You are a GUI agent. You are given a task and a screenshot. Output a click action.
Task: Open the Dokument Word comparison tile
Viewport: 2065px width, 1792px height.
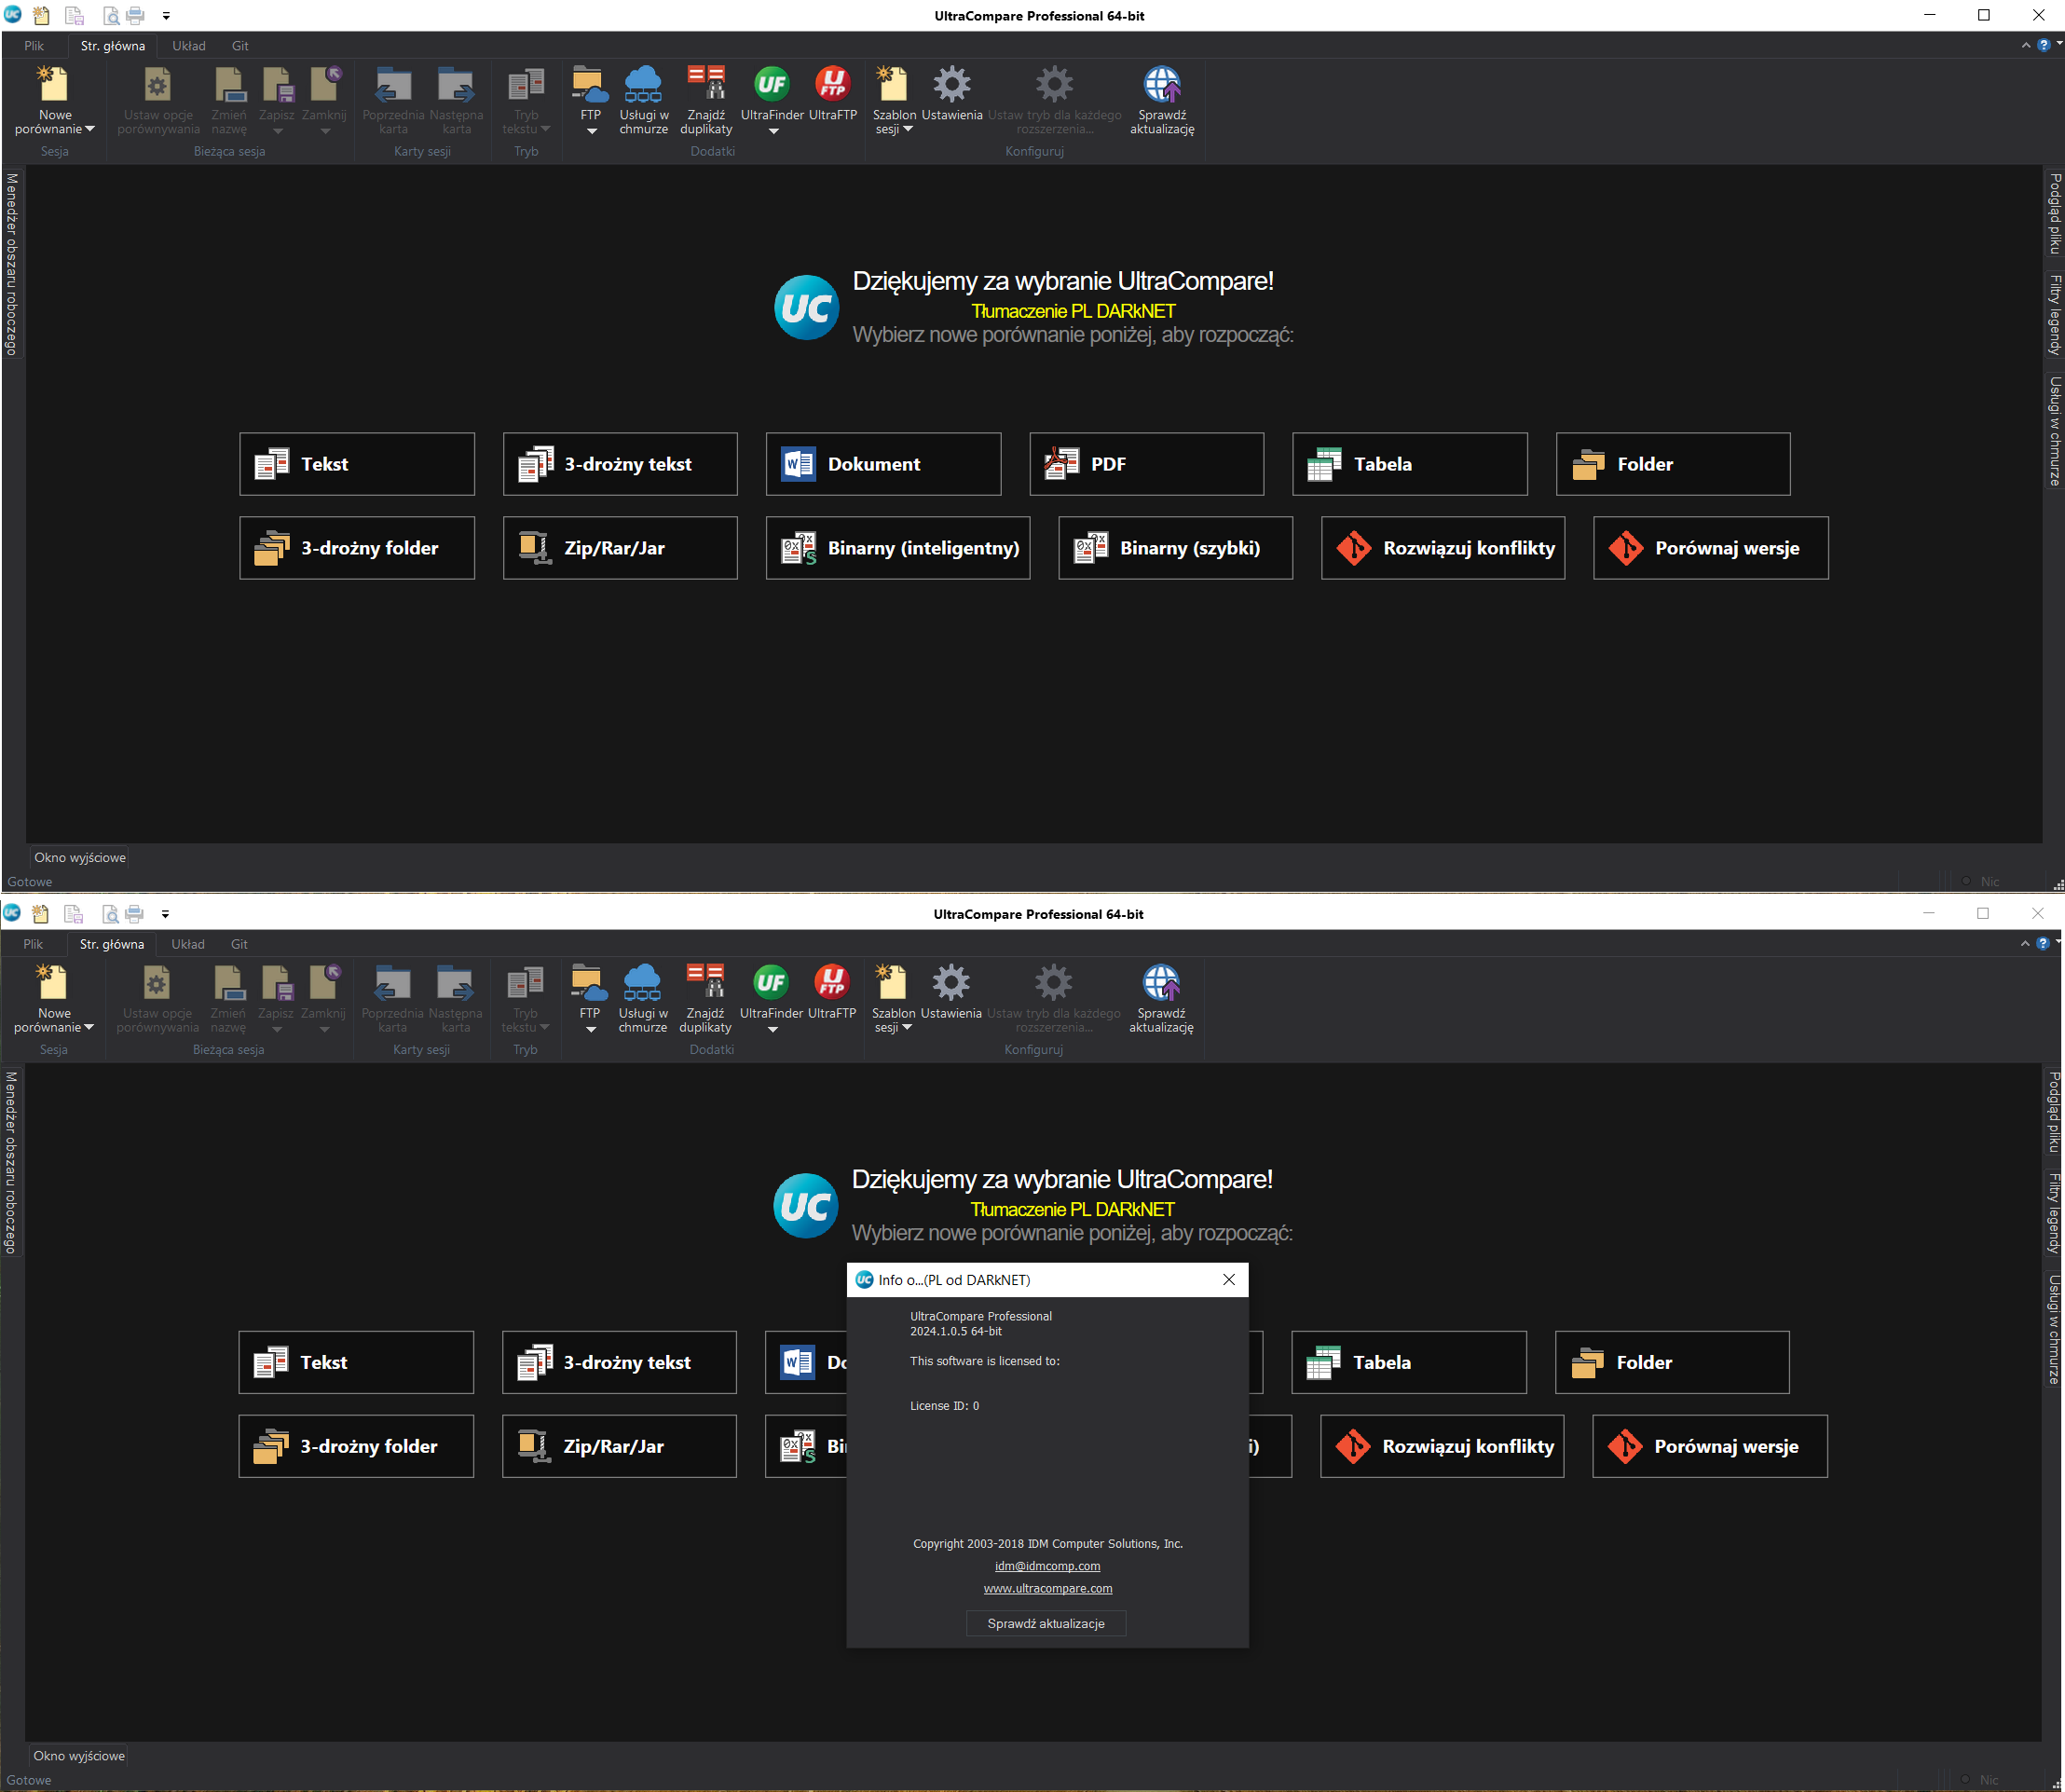tap(883, 464)
